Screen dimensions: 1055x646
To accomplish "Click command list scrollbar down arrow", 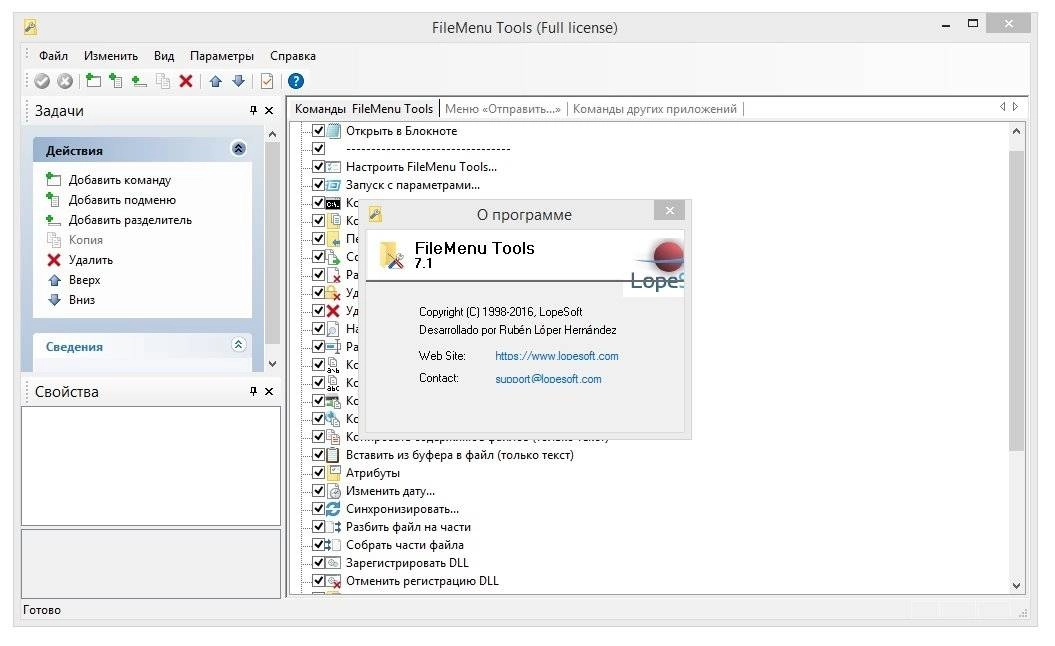I will (x=1016, y=586).
